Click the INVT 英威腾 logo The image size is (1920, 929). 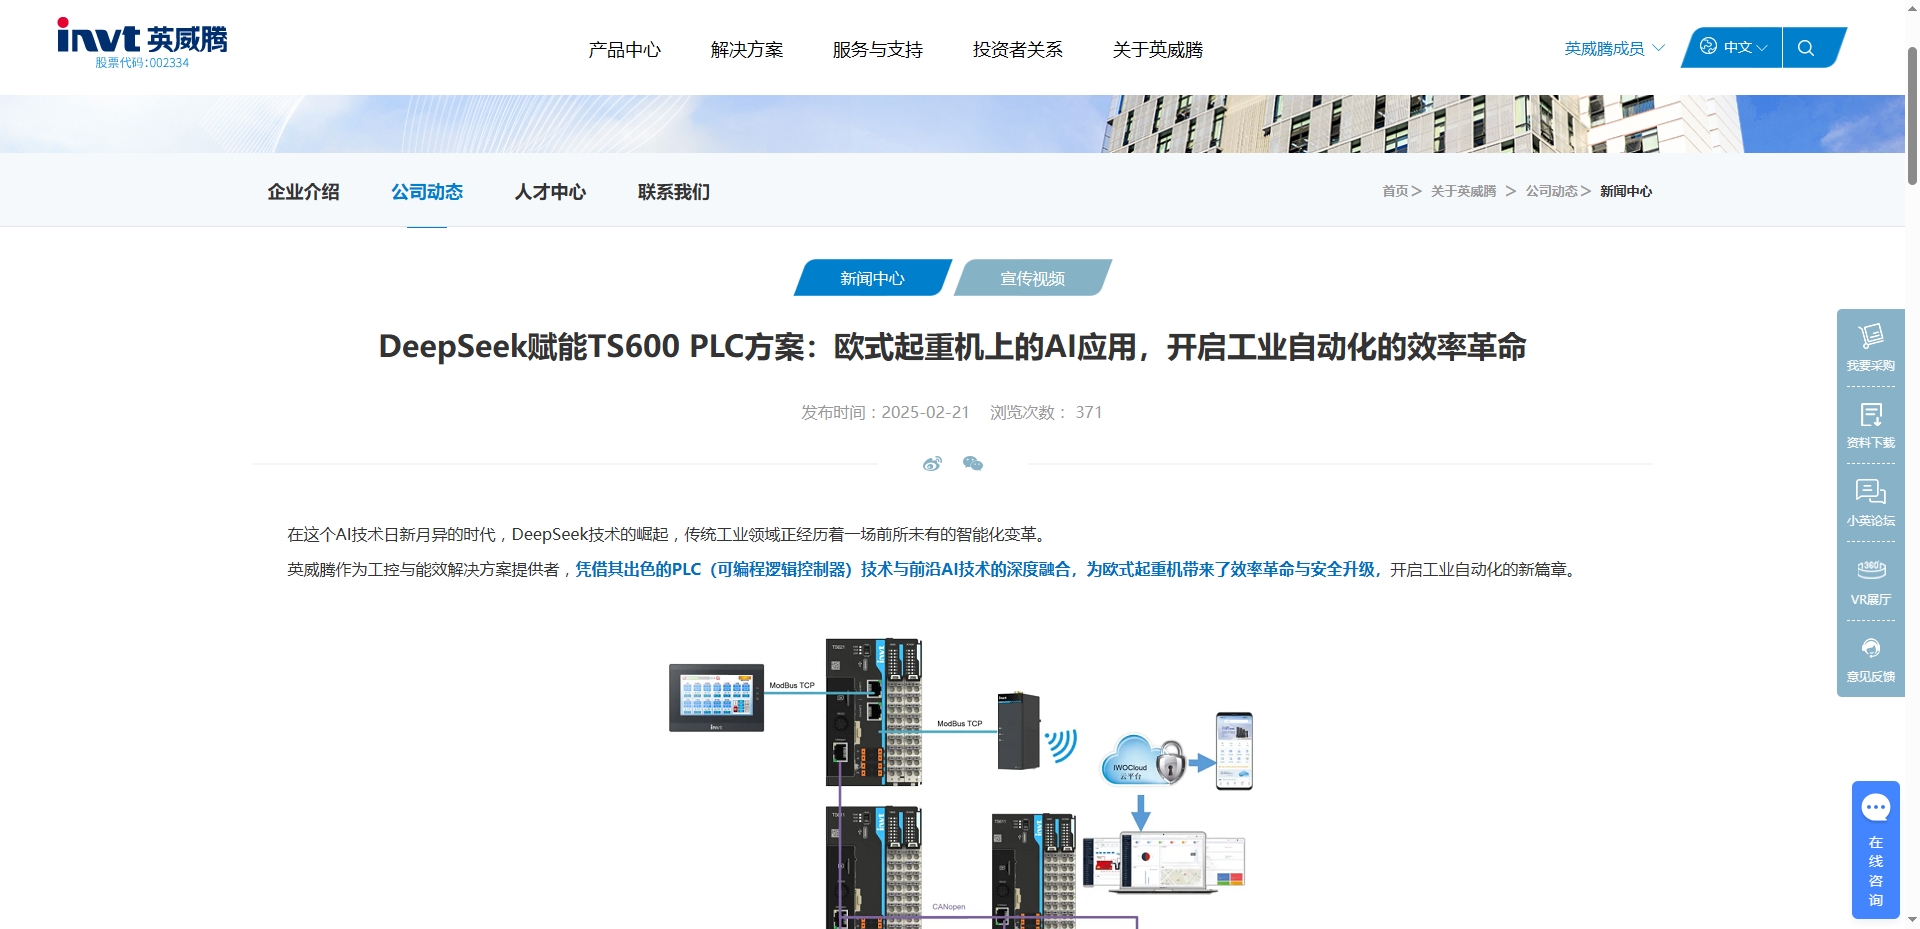pos(142,43)
